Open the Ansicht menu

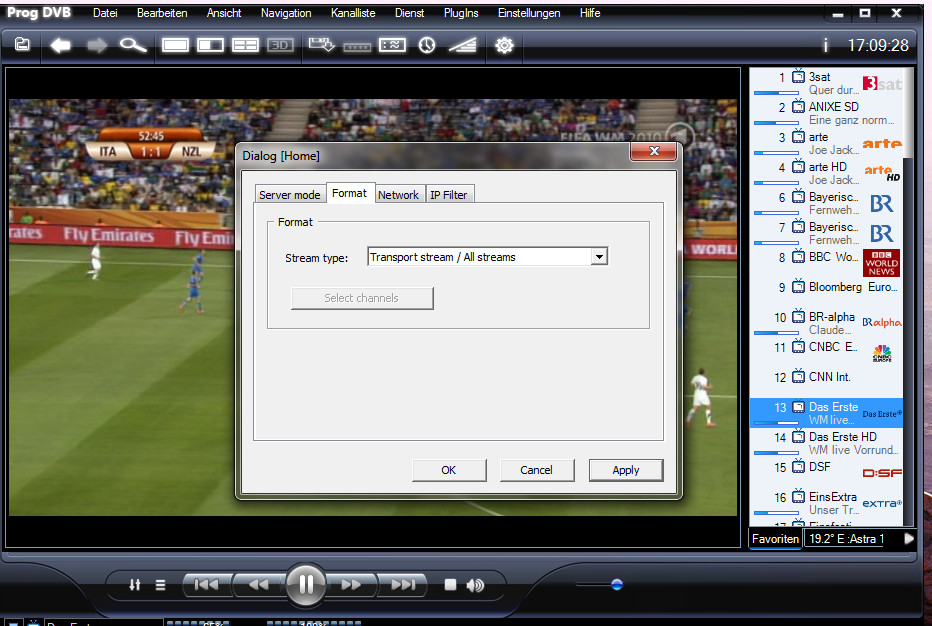(224, 13)
